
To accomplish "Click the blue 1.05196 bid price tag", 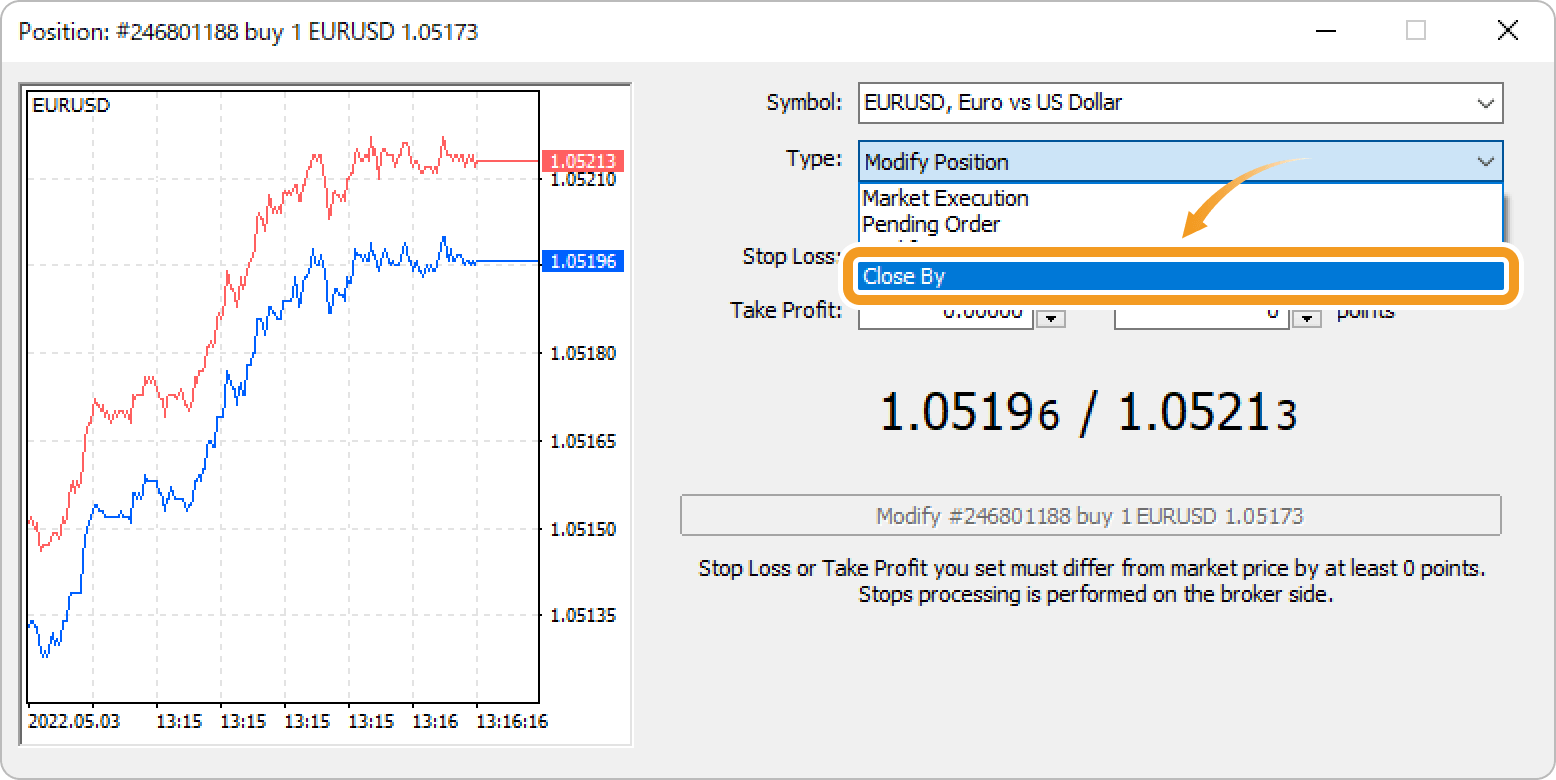I will 583,262.
